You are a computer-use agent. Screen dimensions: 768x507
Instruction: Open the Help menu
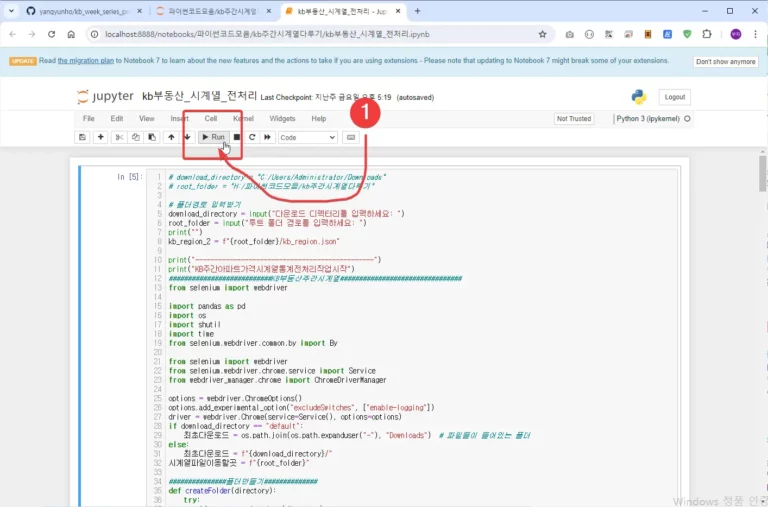tap(319, 119)
